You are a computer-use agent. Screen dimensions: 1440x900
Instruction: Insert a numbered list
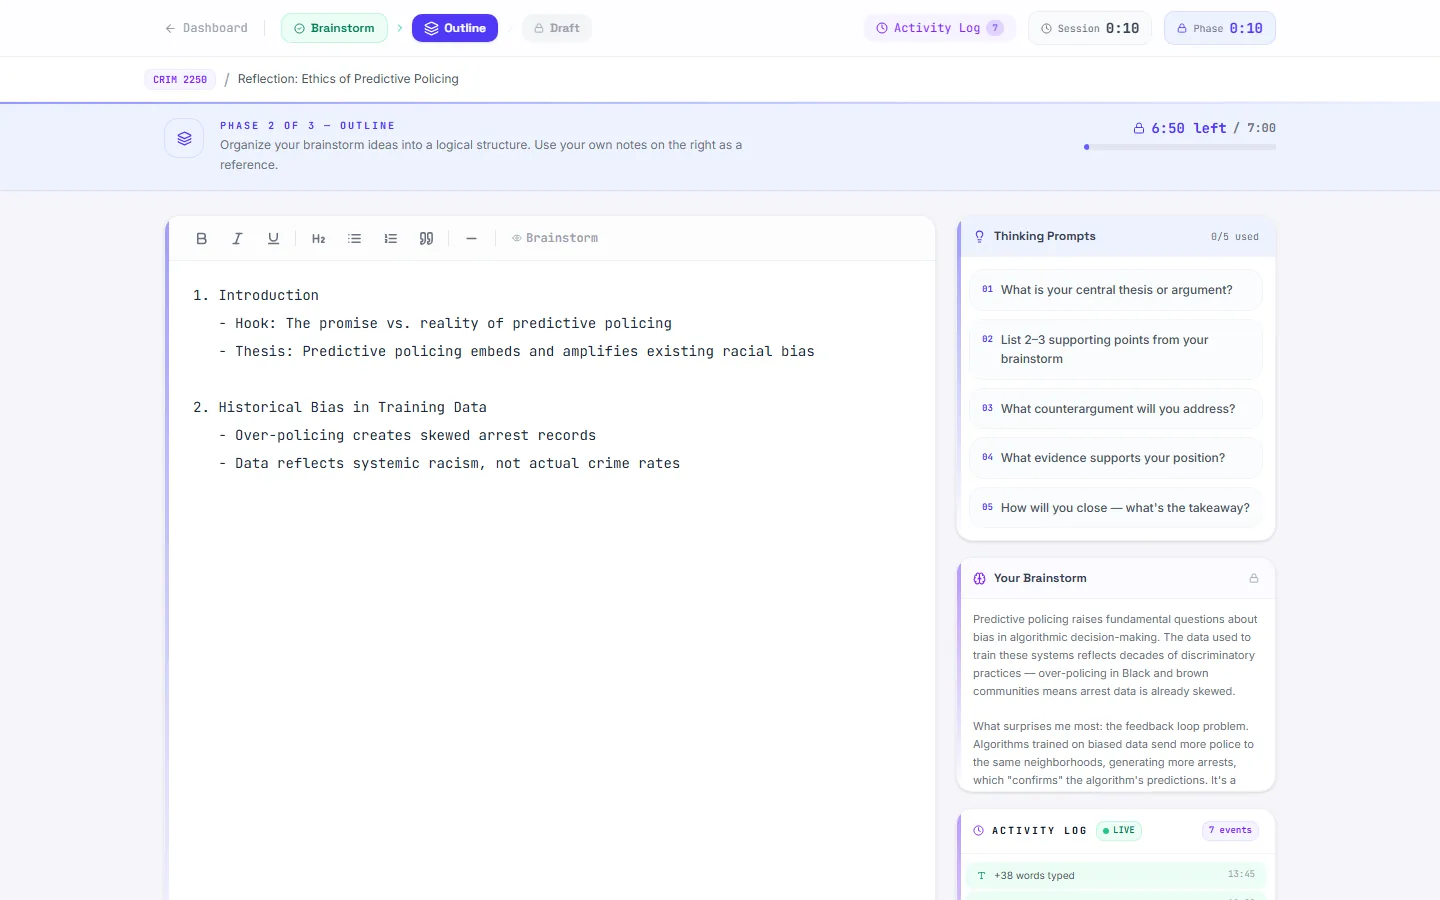(x=390, y=238)
